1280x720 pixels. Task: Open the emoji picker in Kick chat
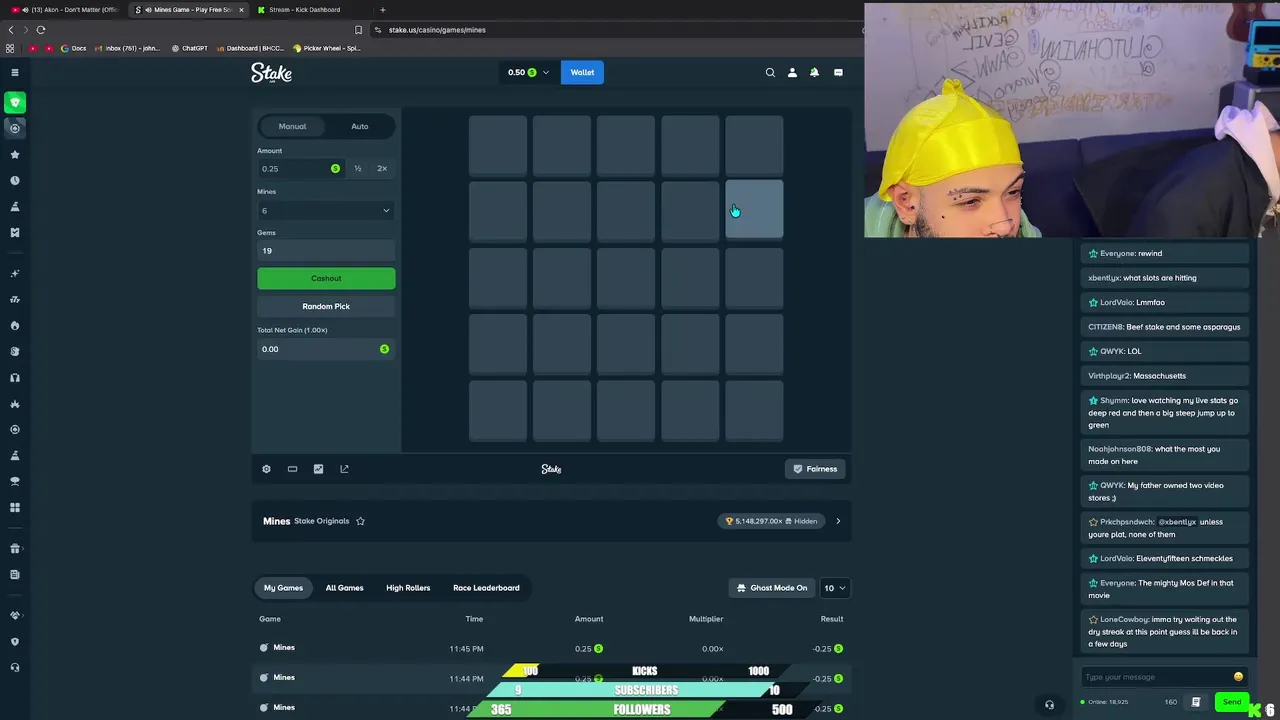[x=1238, y=677]
